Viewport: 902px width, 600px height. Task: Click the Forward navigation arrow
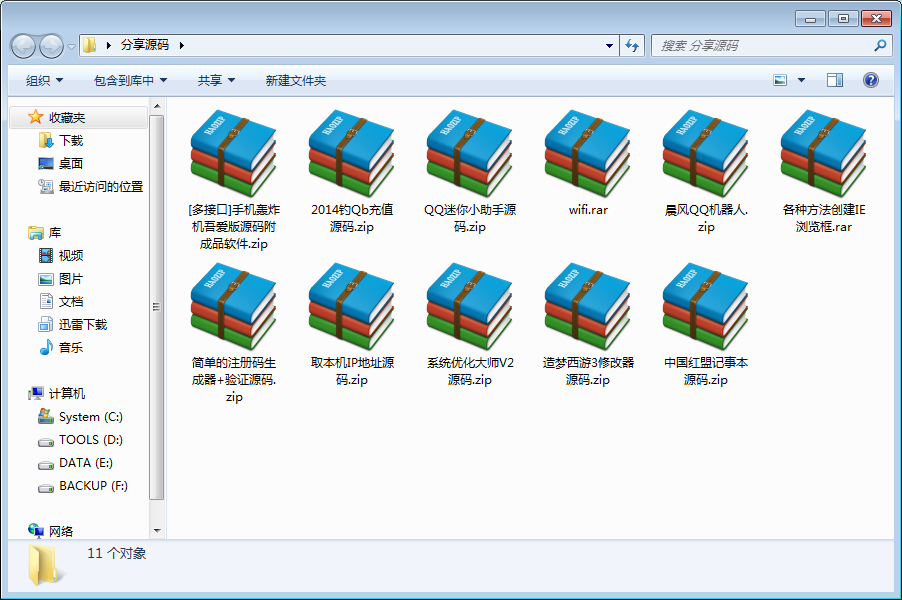click(51, 46)
